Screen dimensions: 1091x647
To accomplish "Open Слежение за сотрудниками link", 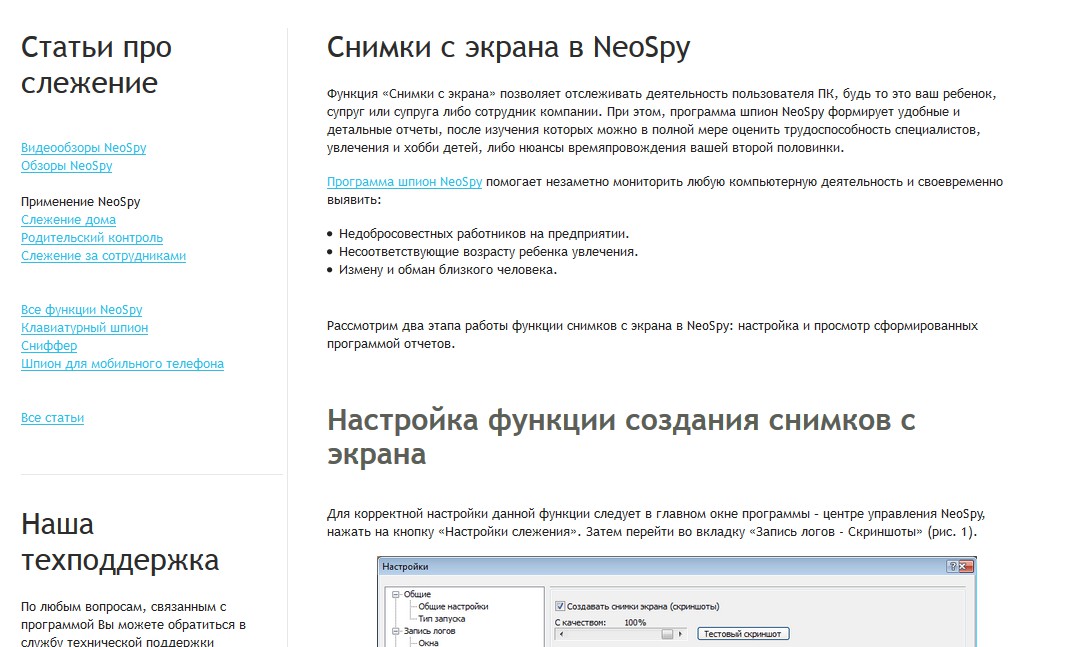I will coord(104,256).
